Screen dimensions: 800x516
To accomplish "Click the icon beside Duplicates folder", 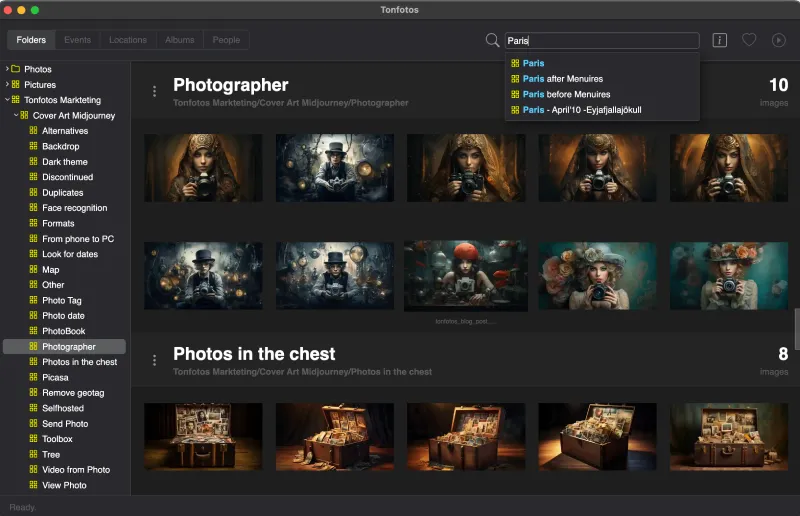I will [x=33, y=192].
